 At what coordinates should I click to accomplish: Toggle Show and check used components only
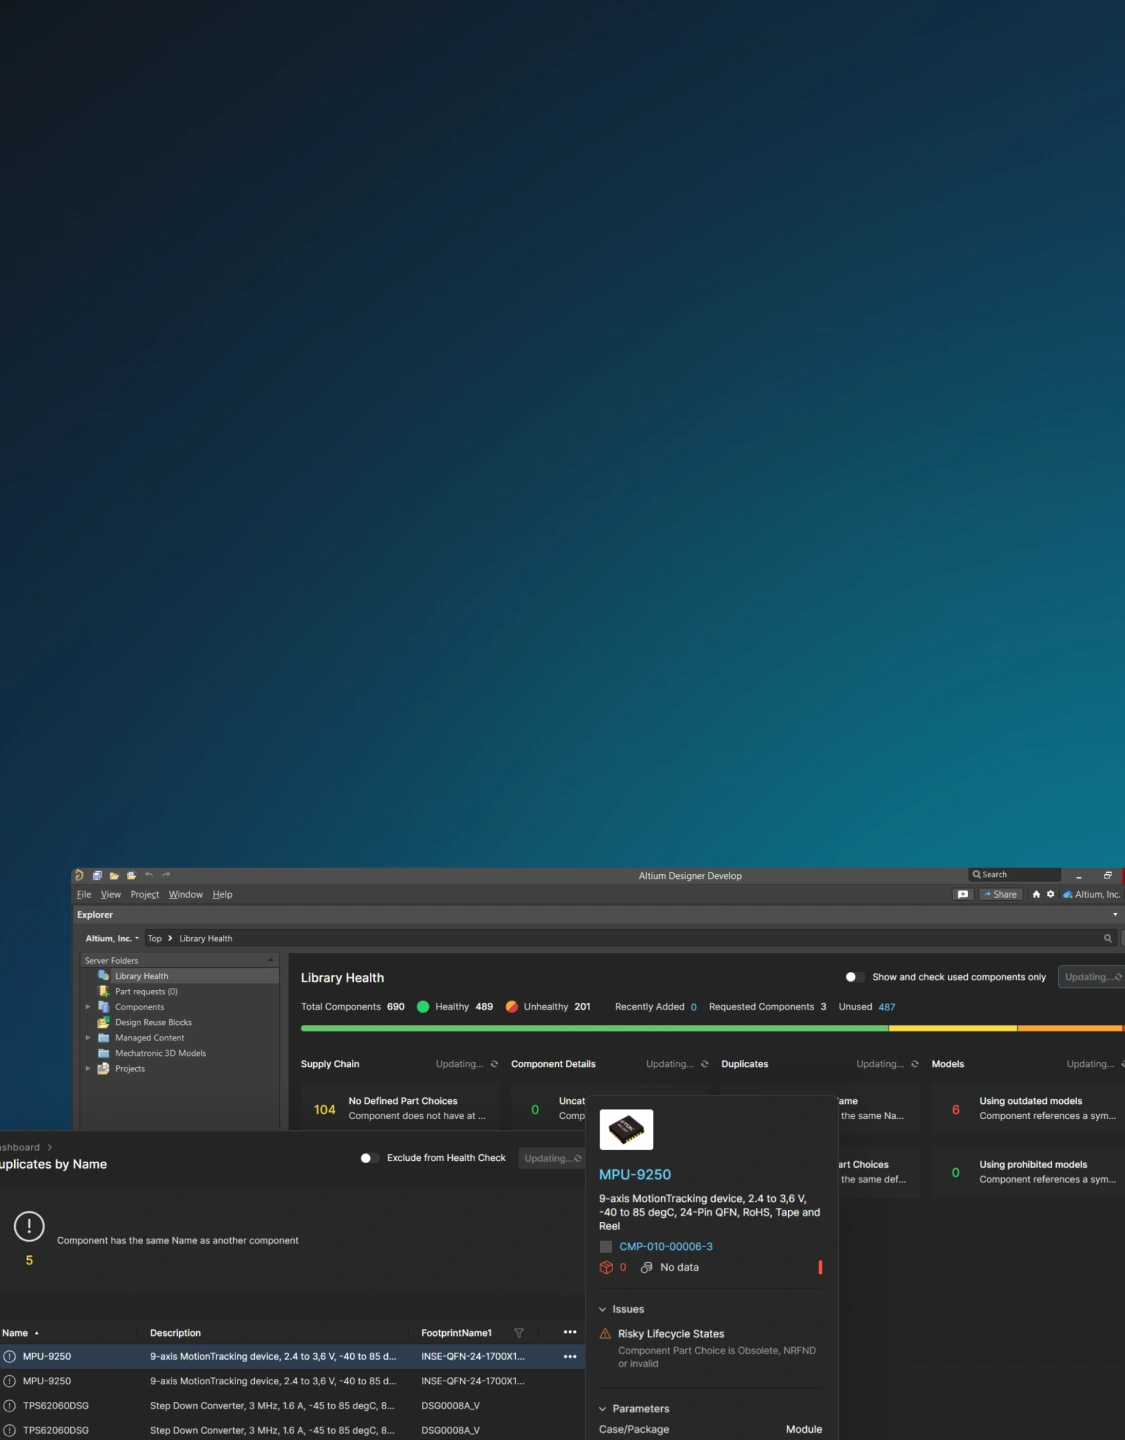[854, 978]
